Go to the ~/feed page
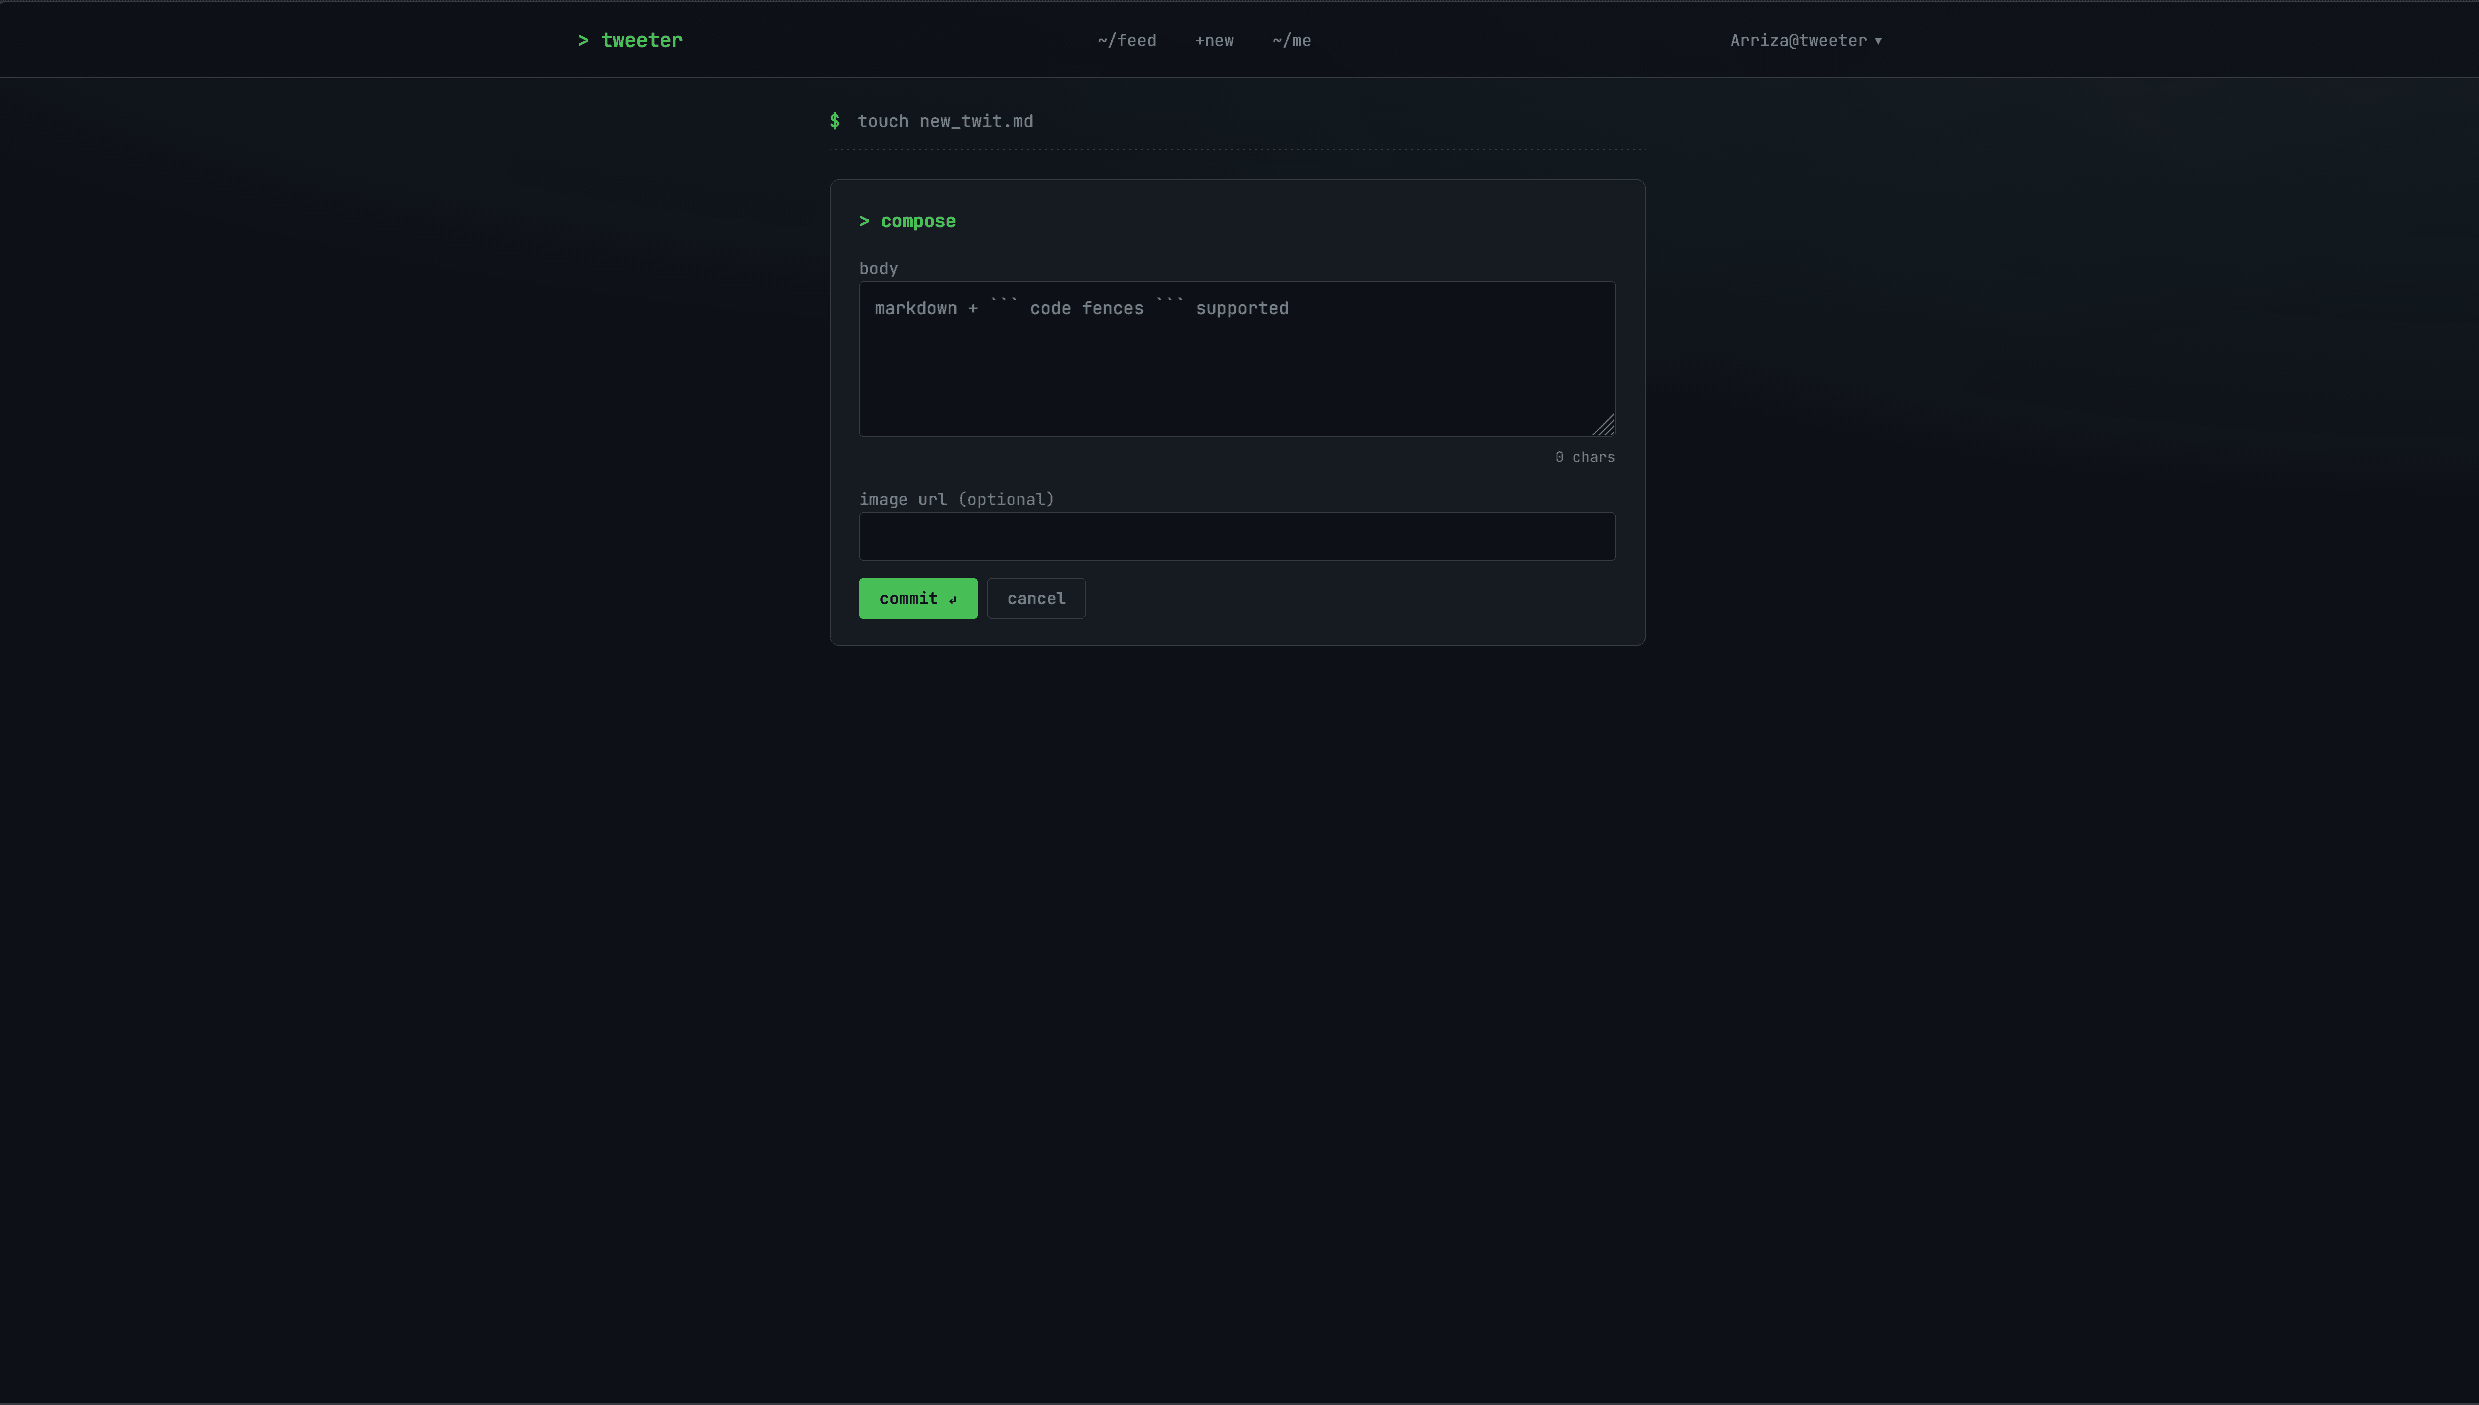The width and height of the screenshot is (2479, 1405). tap(1127, 40)
